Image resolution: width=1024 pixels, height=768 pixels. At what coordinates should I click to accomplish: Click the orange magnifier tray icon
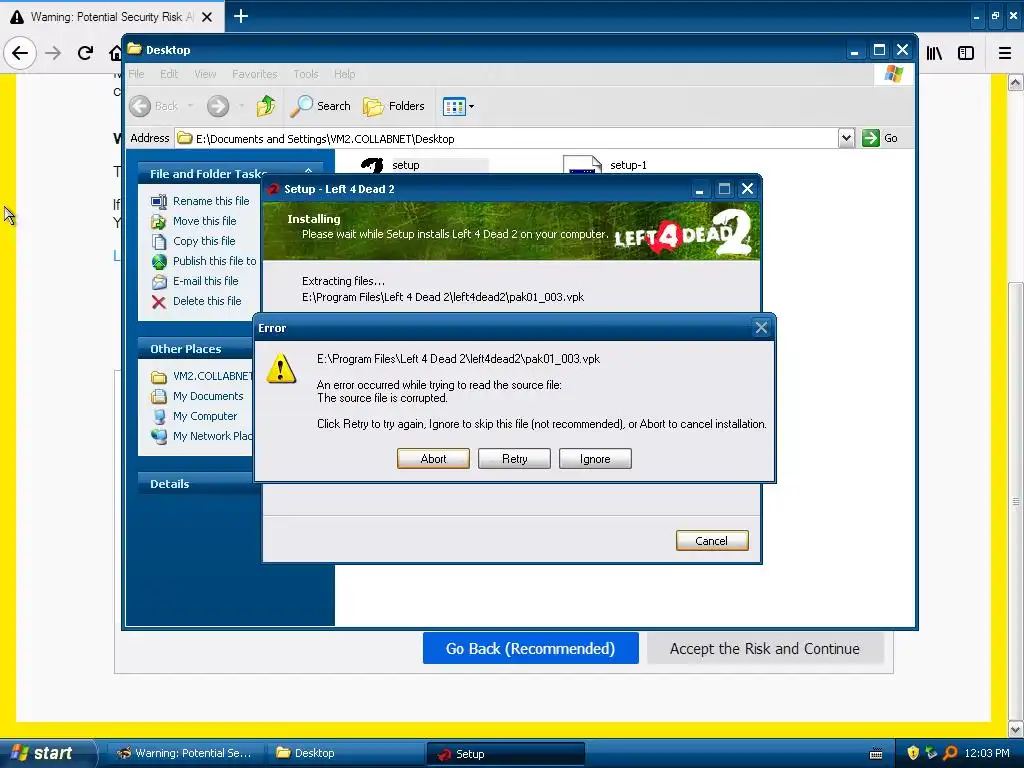tap(950, 753)
